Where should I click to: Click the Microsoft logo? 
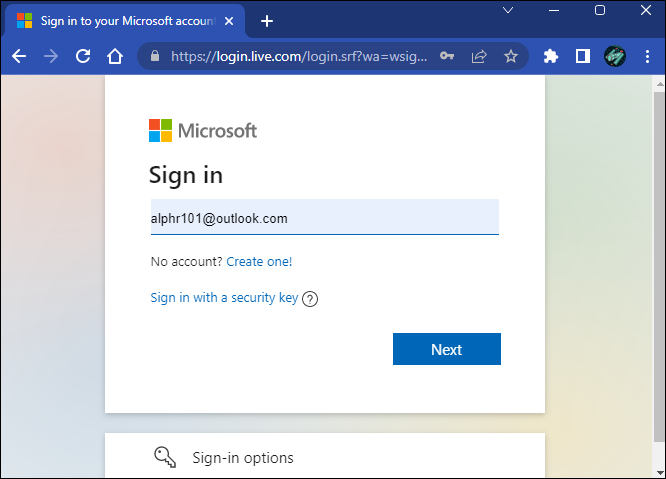tap(203, 130)
